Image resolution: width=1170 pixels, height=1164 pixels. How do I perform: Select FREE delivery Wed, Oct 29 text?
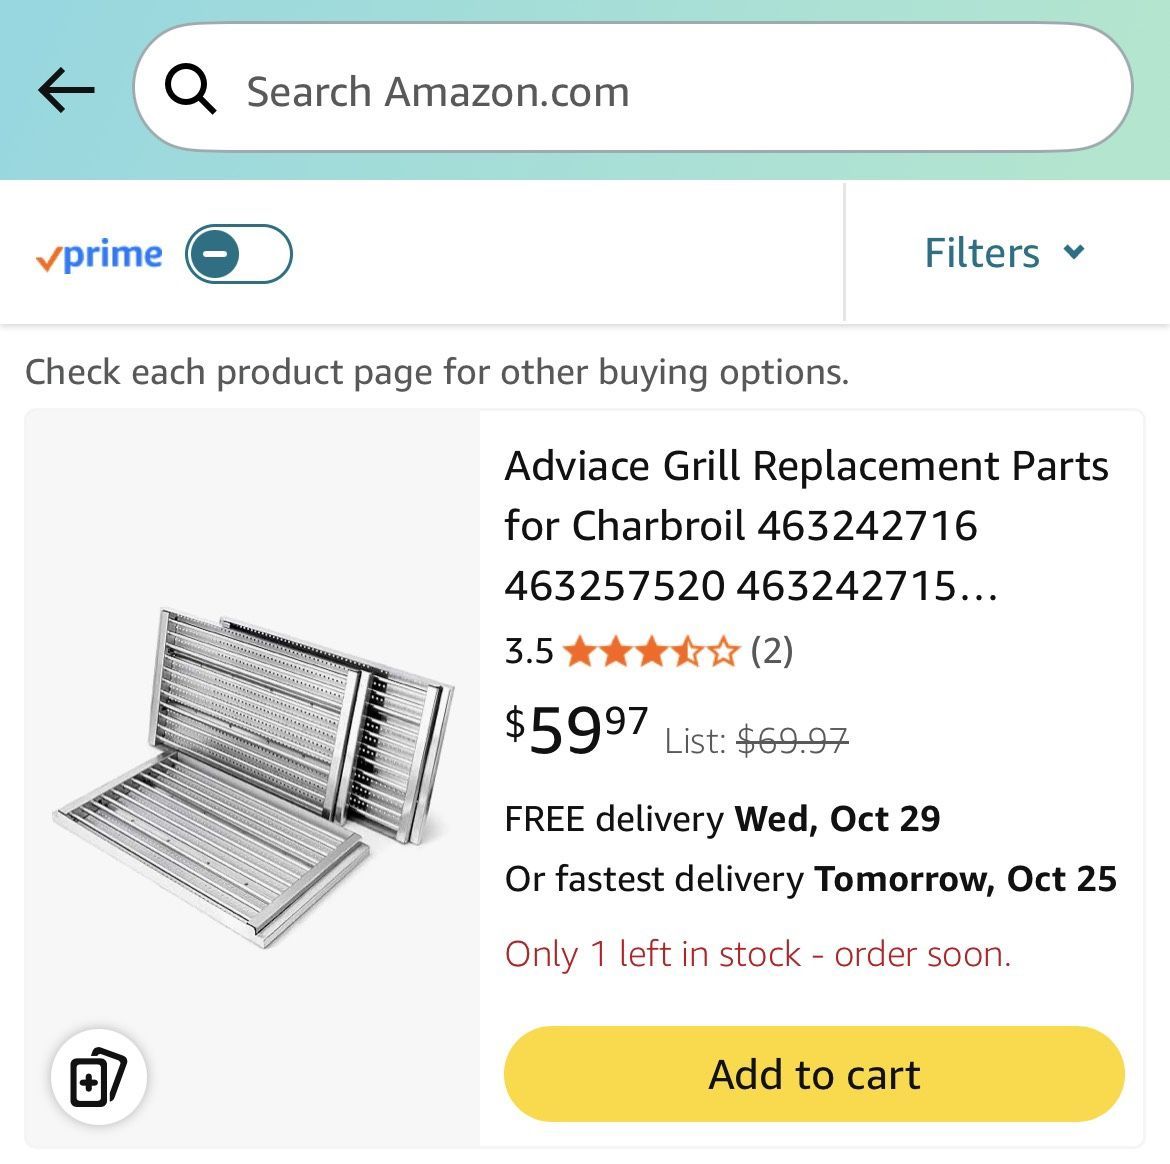(x=722, y=819)
